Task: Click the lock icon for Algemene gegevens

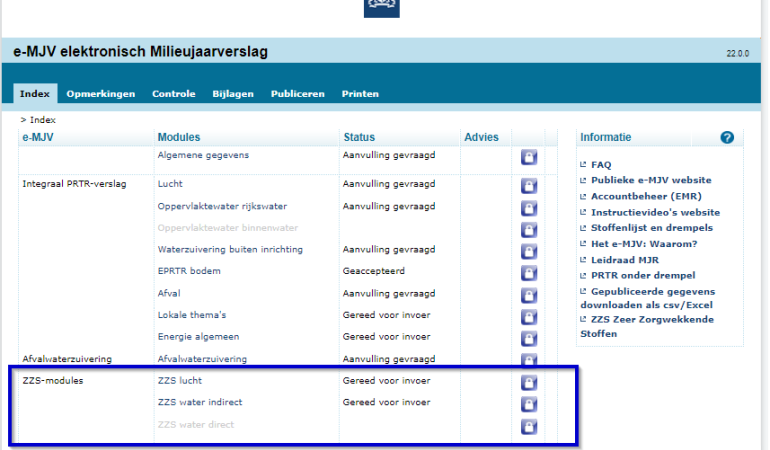Action: coord(529,157)
